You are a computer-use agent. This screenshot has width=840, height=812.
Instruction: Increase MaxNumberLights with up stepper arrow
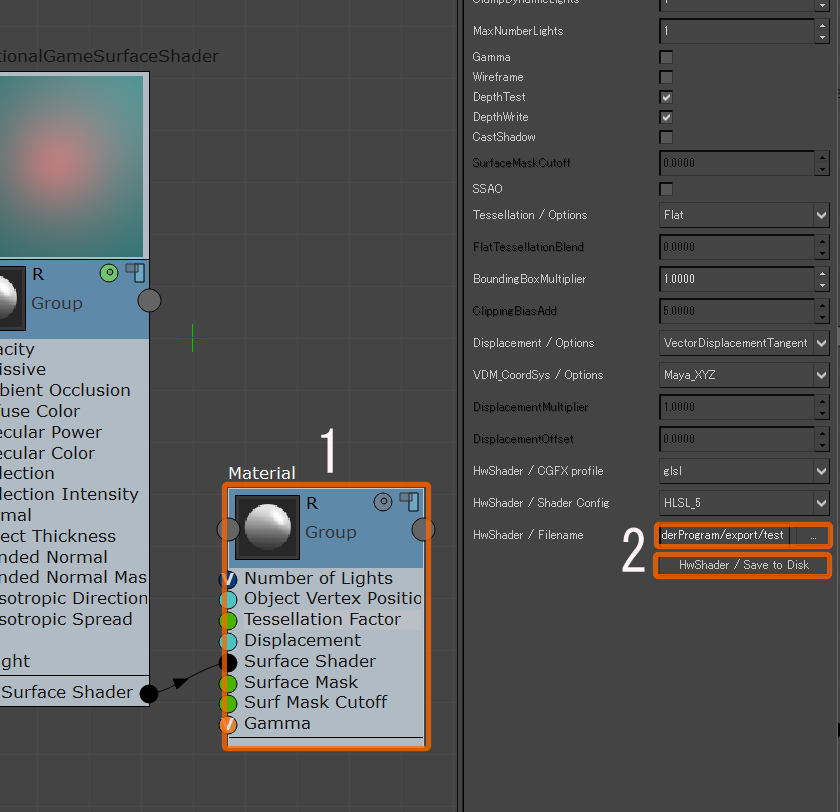[x=822, y=25]
